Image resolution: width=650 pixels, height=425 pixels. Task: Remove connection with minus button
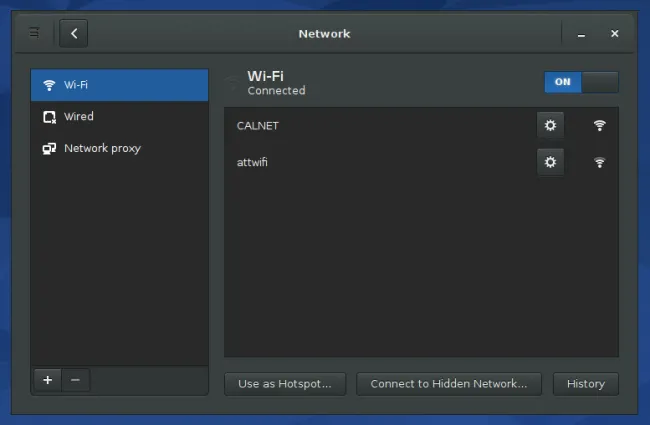tap(75, 380)
